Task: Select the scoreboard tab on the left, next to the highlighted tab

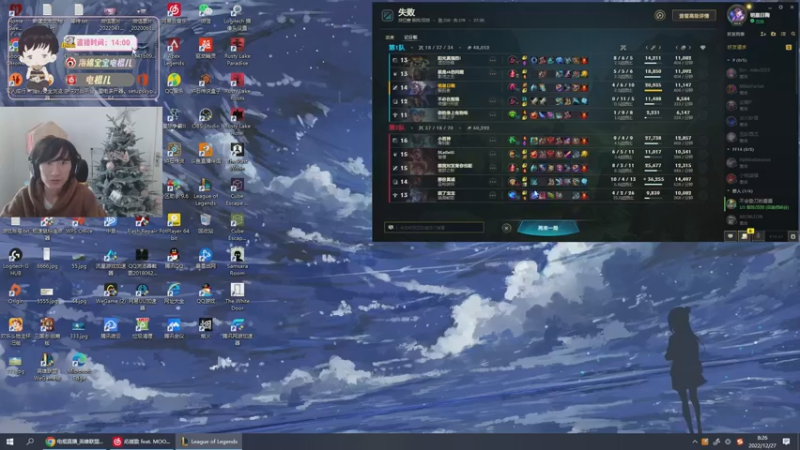Action: point(390,37)
